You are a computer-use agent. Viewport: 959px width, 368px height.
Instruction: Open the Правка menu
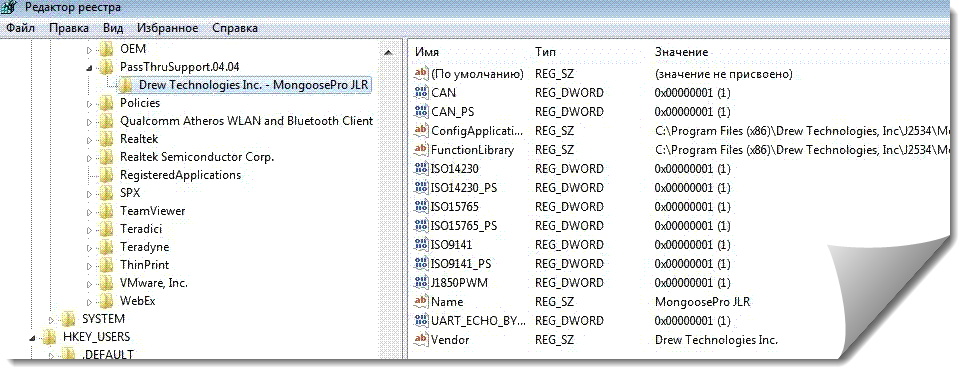pos(69,28)
